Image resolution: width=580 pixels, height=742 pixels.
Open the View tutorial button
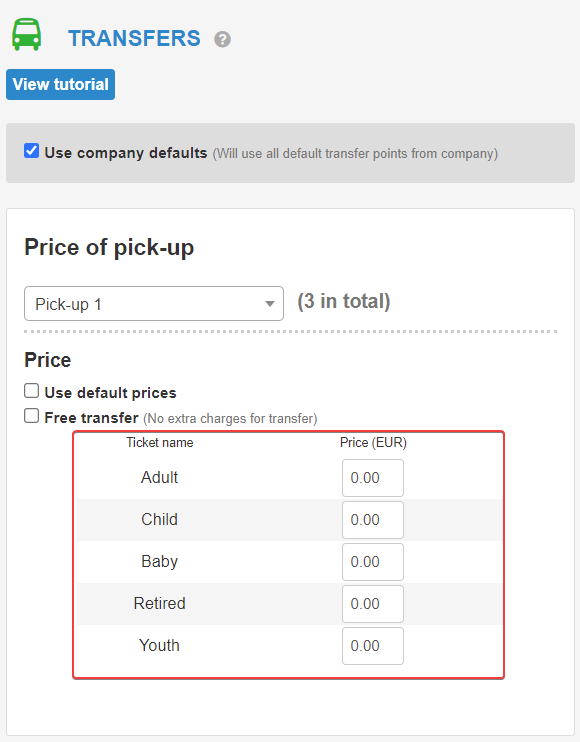[x=61, y=84]
